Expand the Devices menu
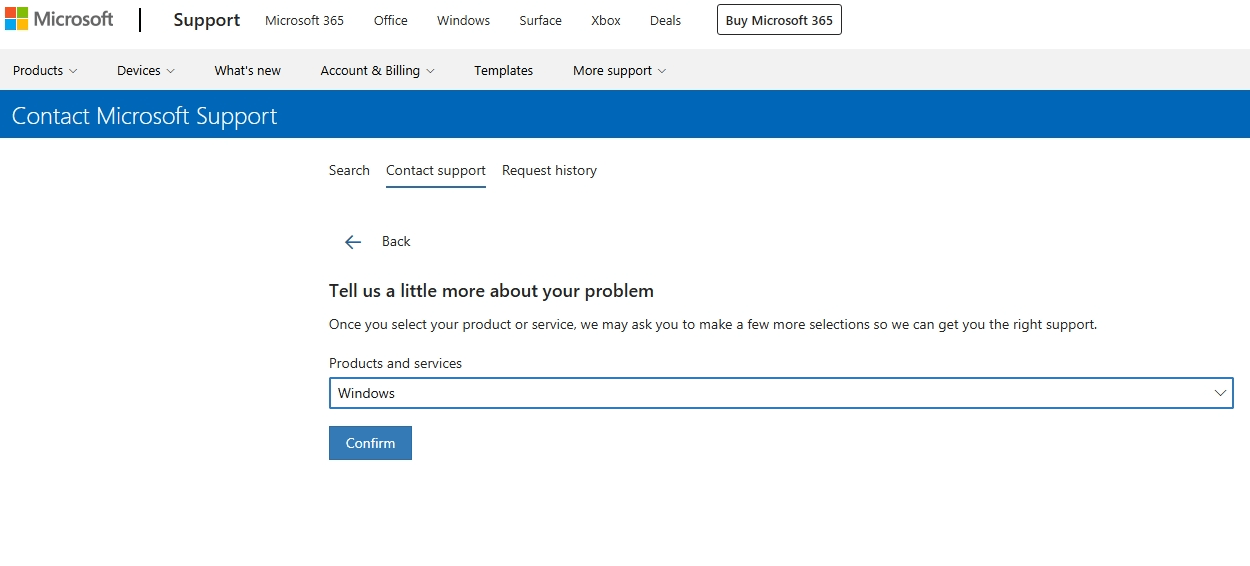The image size is (1250, 566). click(146, 70)
